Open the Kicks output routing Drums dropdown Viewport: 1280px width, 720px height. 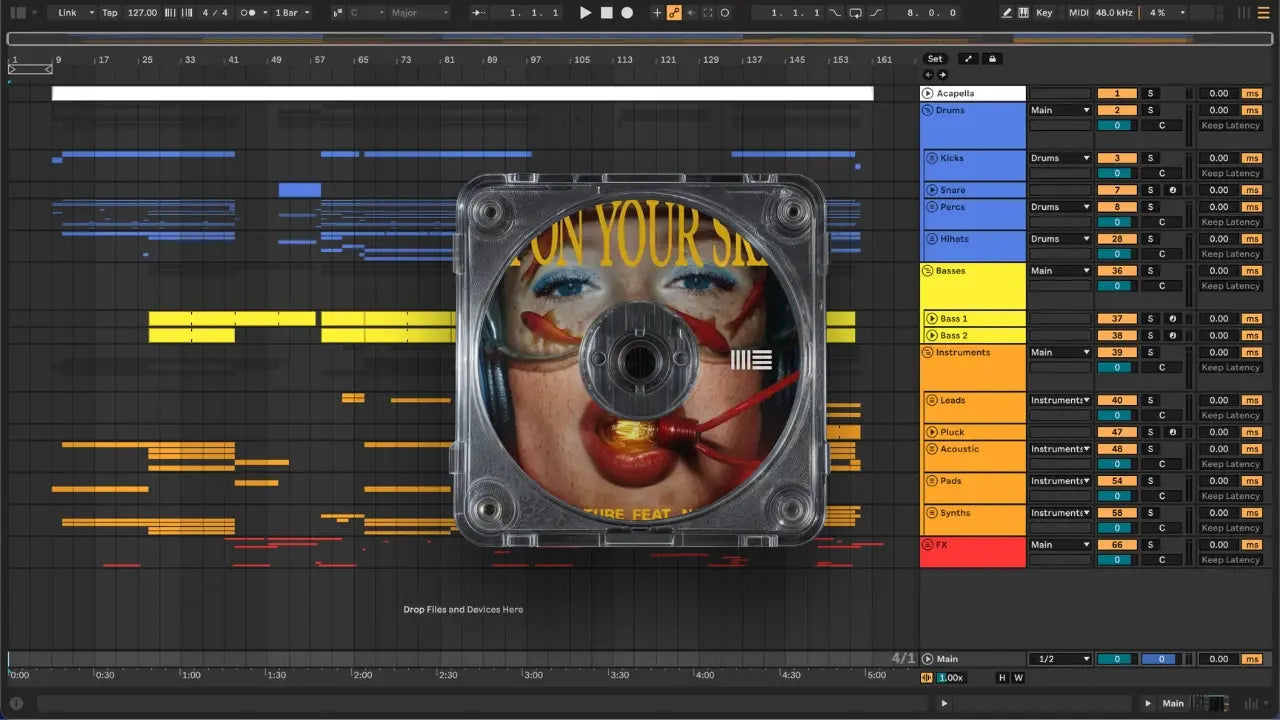click(1060, 158)
